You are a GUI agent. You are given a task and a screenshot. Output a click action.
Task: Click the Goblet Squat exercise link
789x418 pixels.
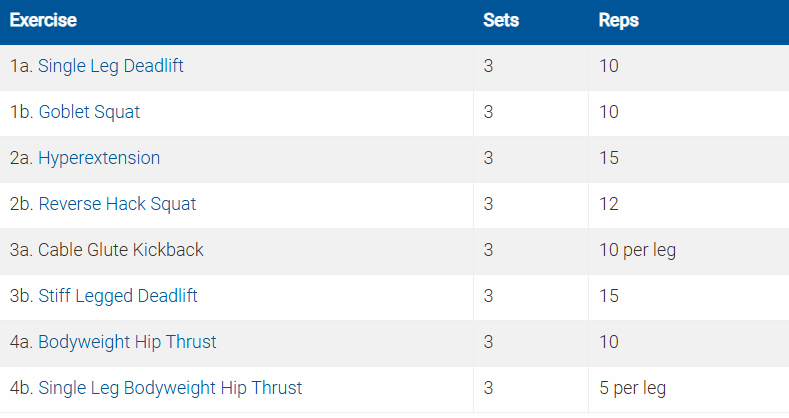(x=89, y=112)
